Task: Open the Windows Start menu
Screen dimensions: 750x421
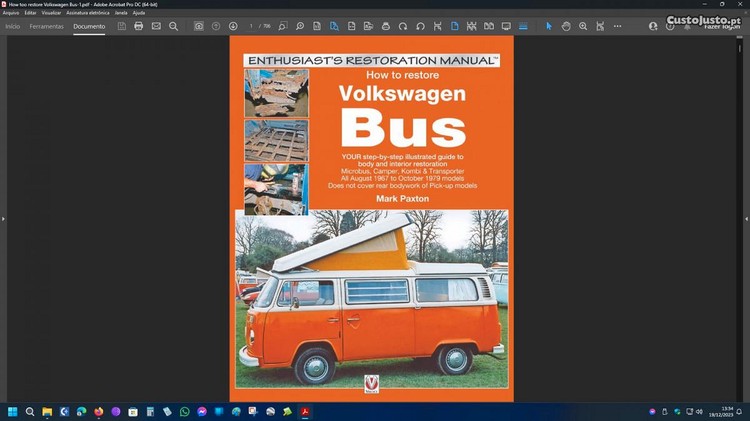Action: 13,411
